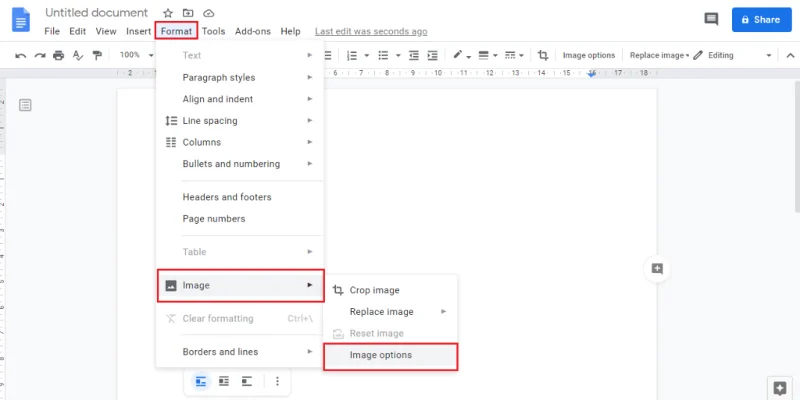Open the View menu
The image size is (800, 400).
tap(106, 31)
